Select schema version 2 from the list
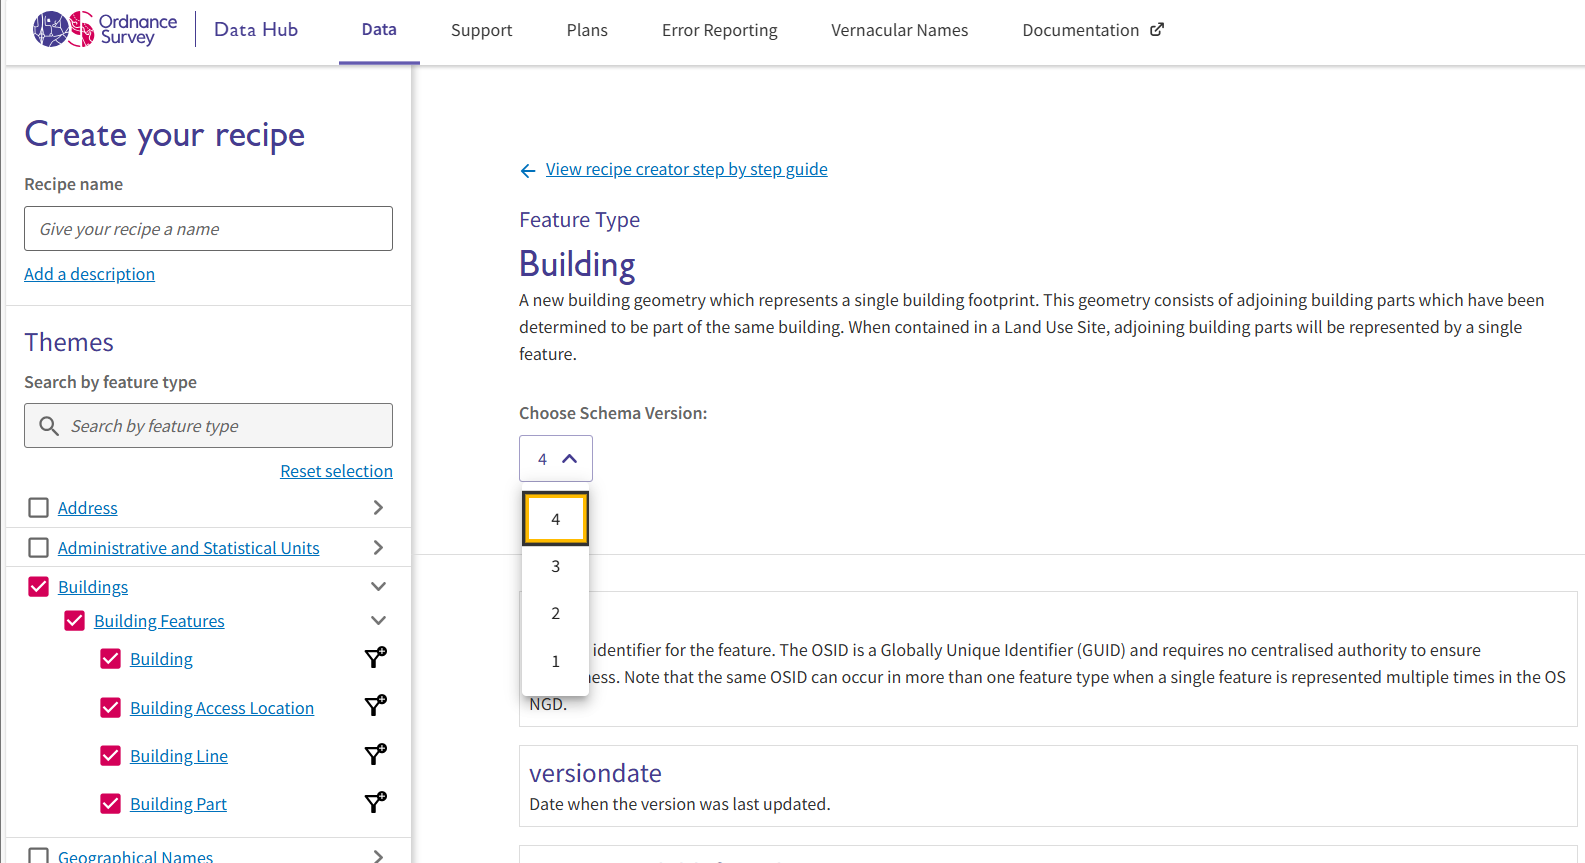The height and width of the screenshot is (863, 1585). click(556, 613)
